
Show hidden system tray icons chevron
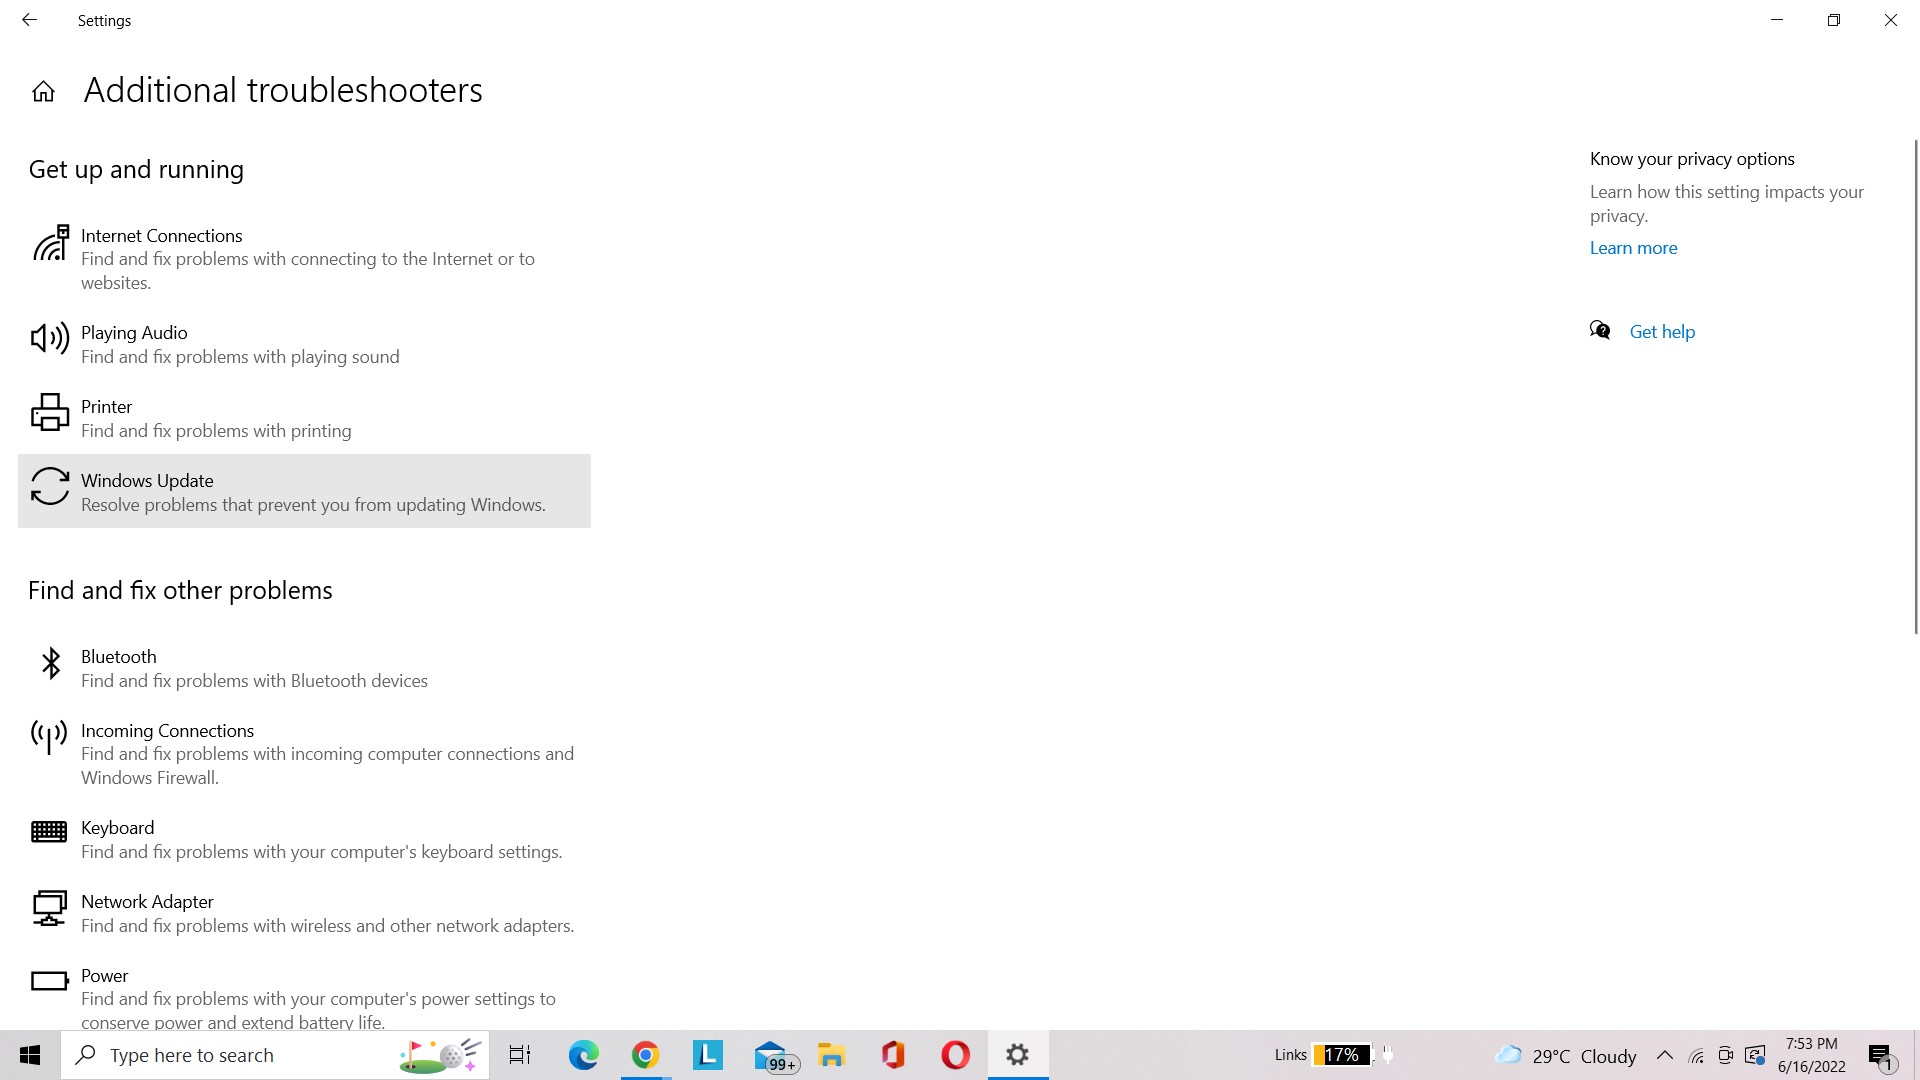[1665, 1056]
